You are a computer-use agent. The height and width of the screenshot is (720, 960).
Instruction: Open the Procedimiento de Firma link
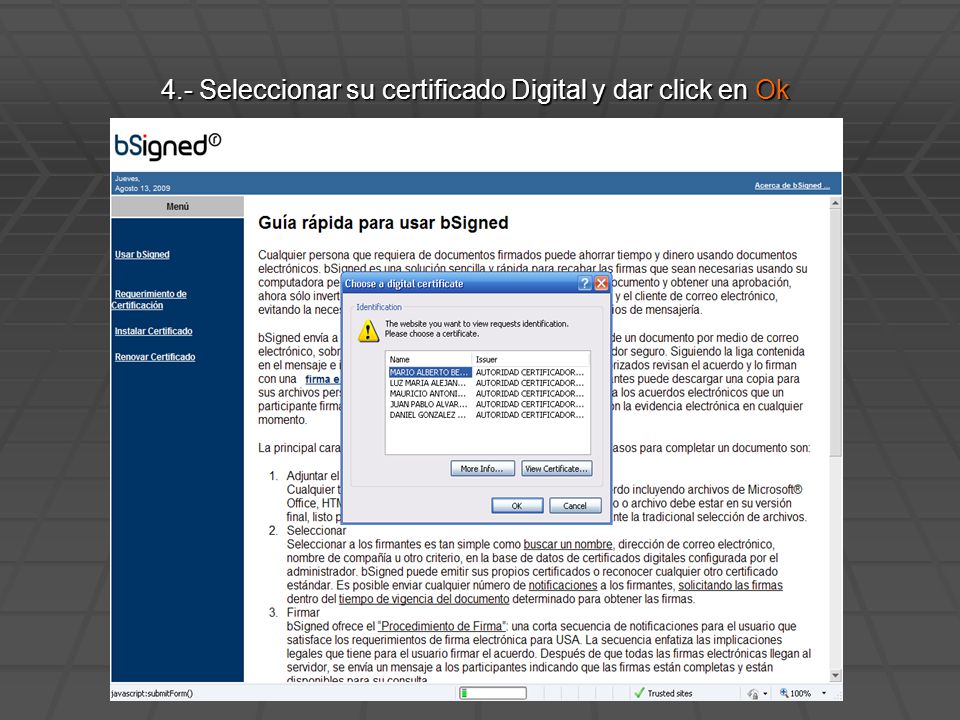click(442, 626)
